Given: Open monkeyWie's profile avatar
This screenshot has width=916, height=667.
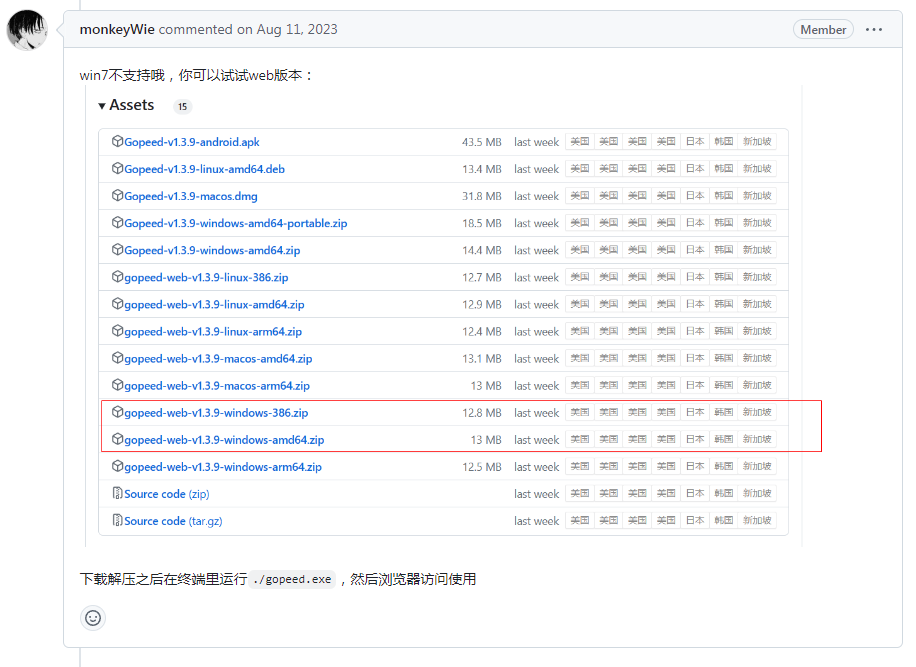Looking at the screenshot, I should point(27,30).
